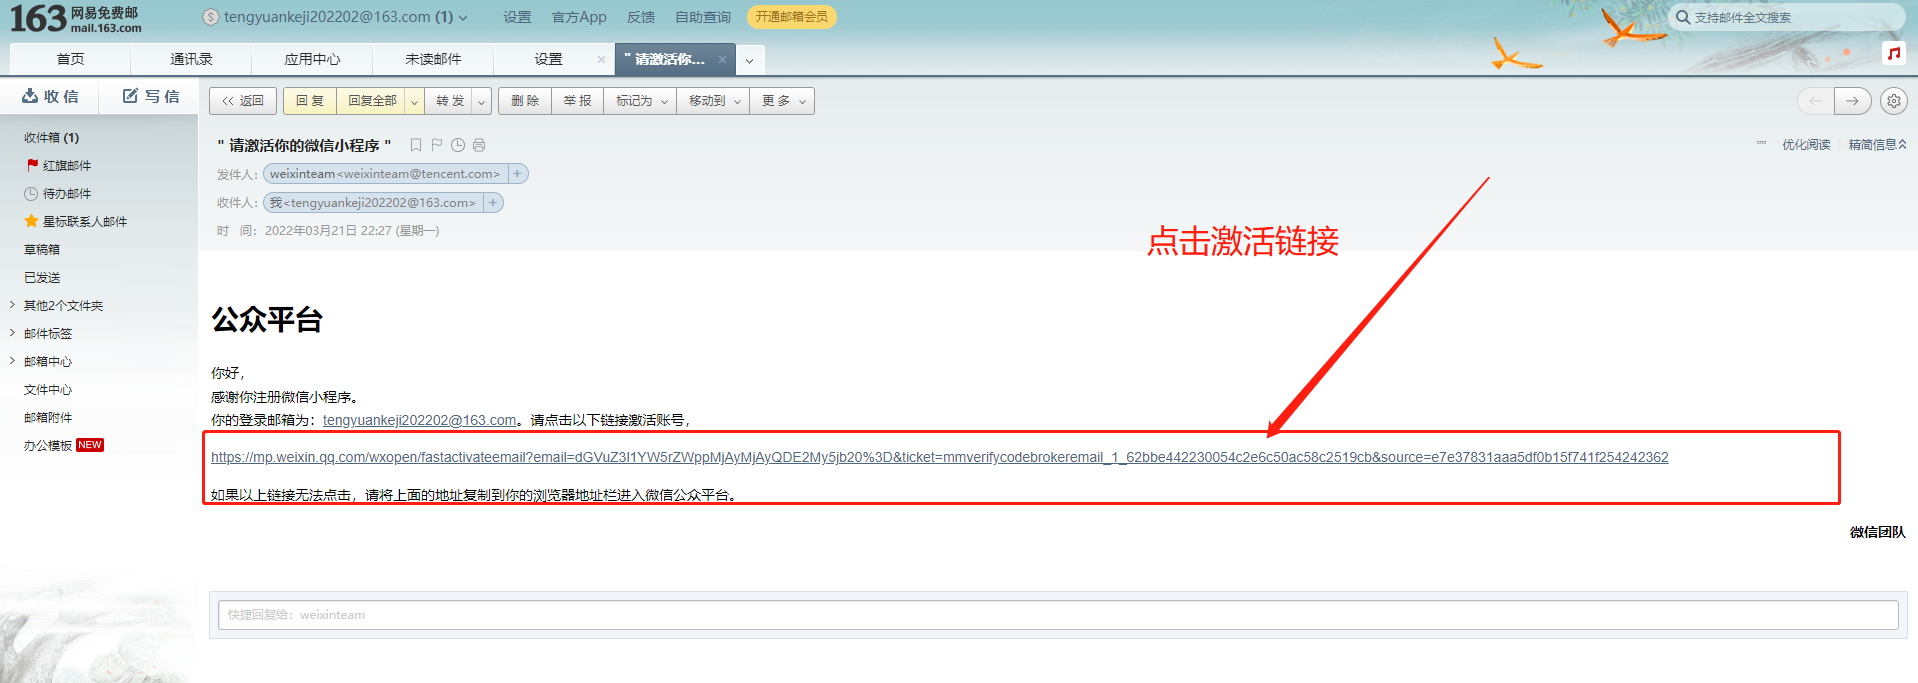1918x683 pixels.
Task: Close the 请激活你 email tab
Action: tap(722, 59)
